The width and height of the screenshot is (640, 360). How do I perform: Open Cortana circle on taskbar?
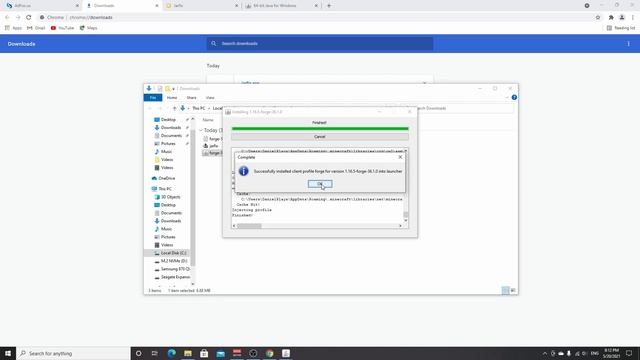coord(139,353)
